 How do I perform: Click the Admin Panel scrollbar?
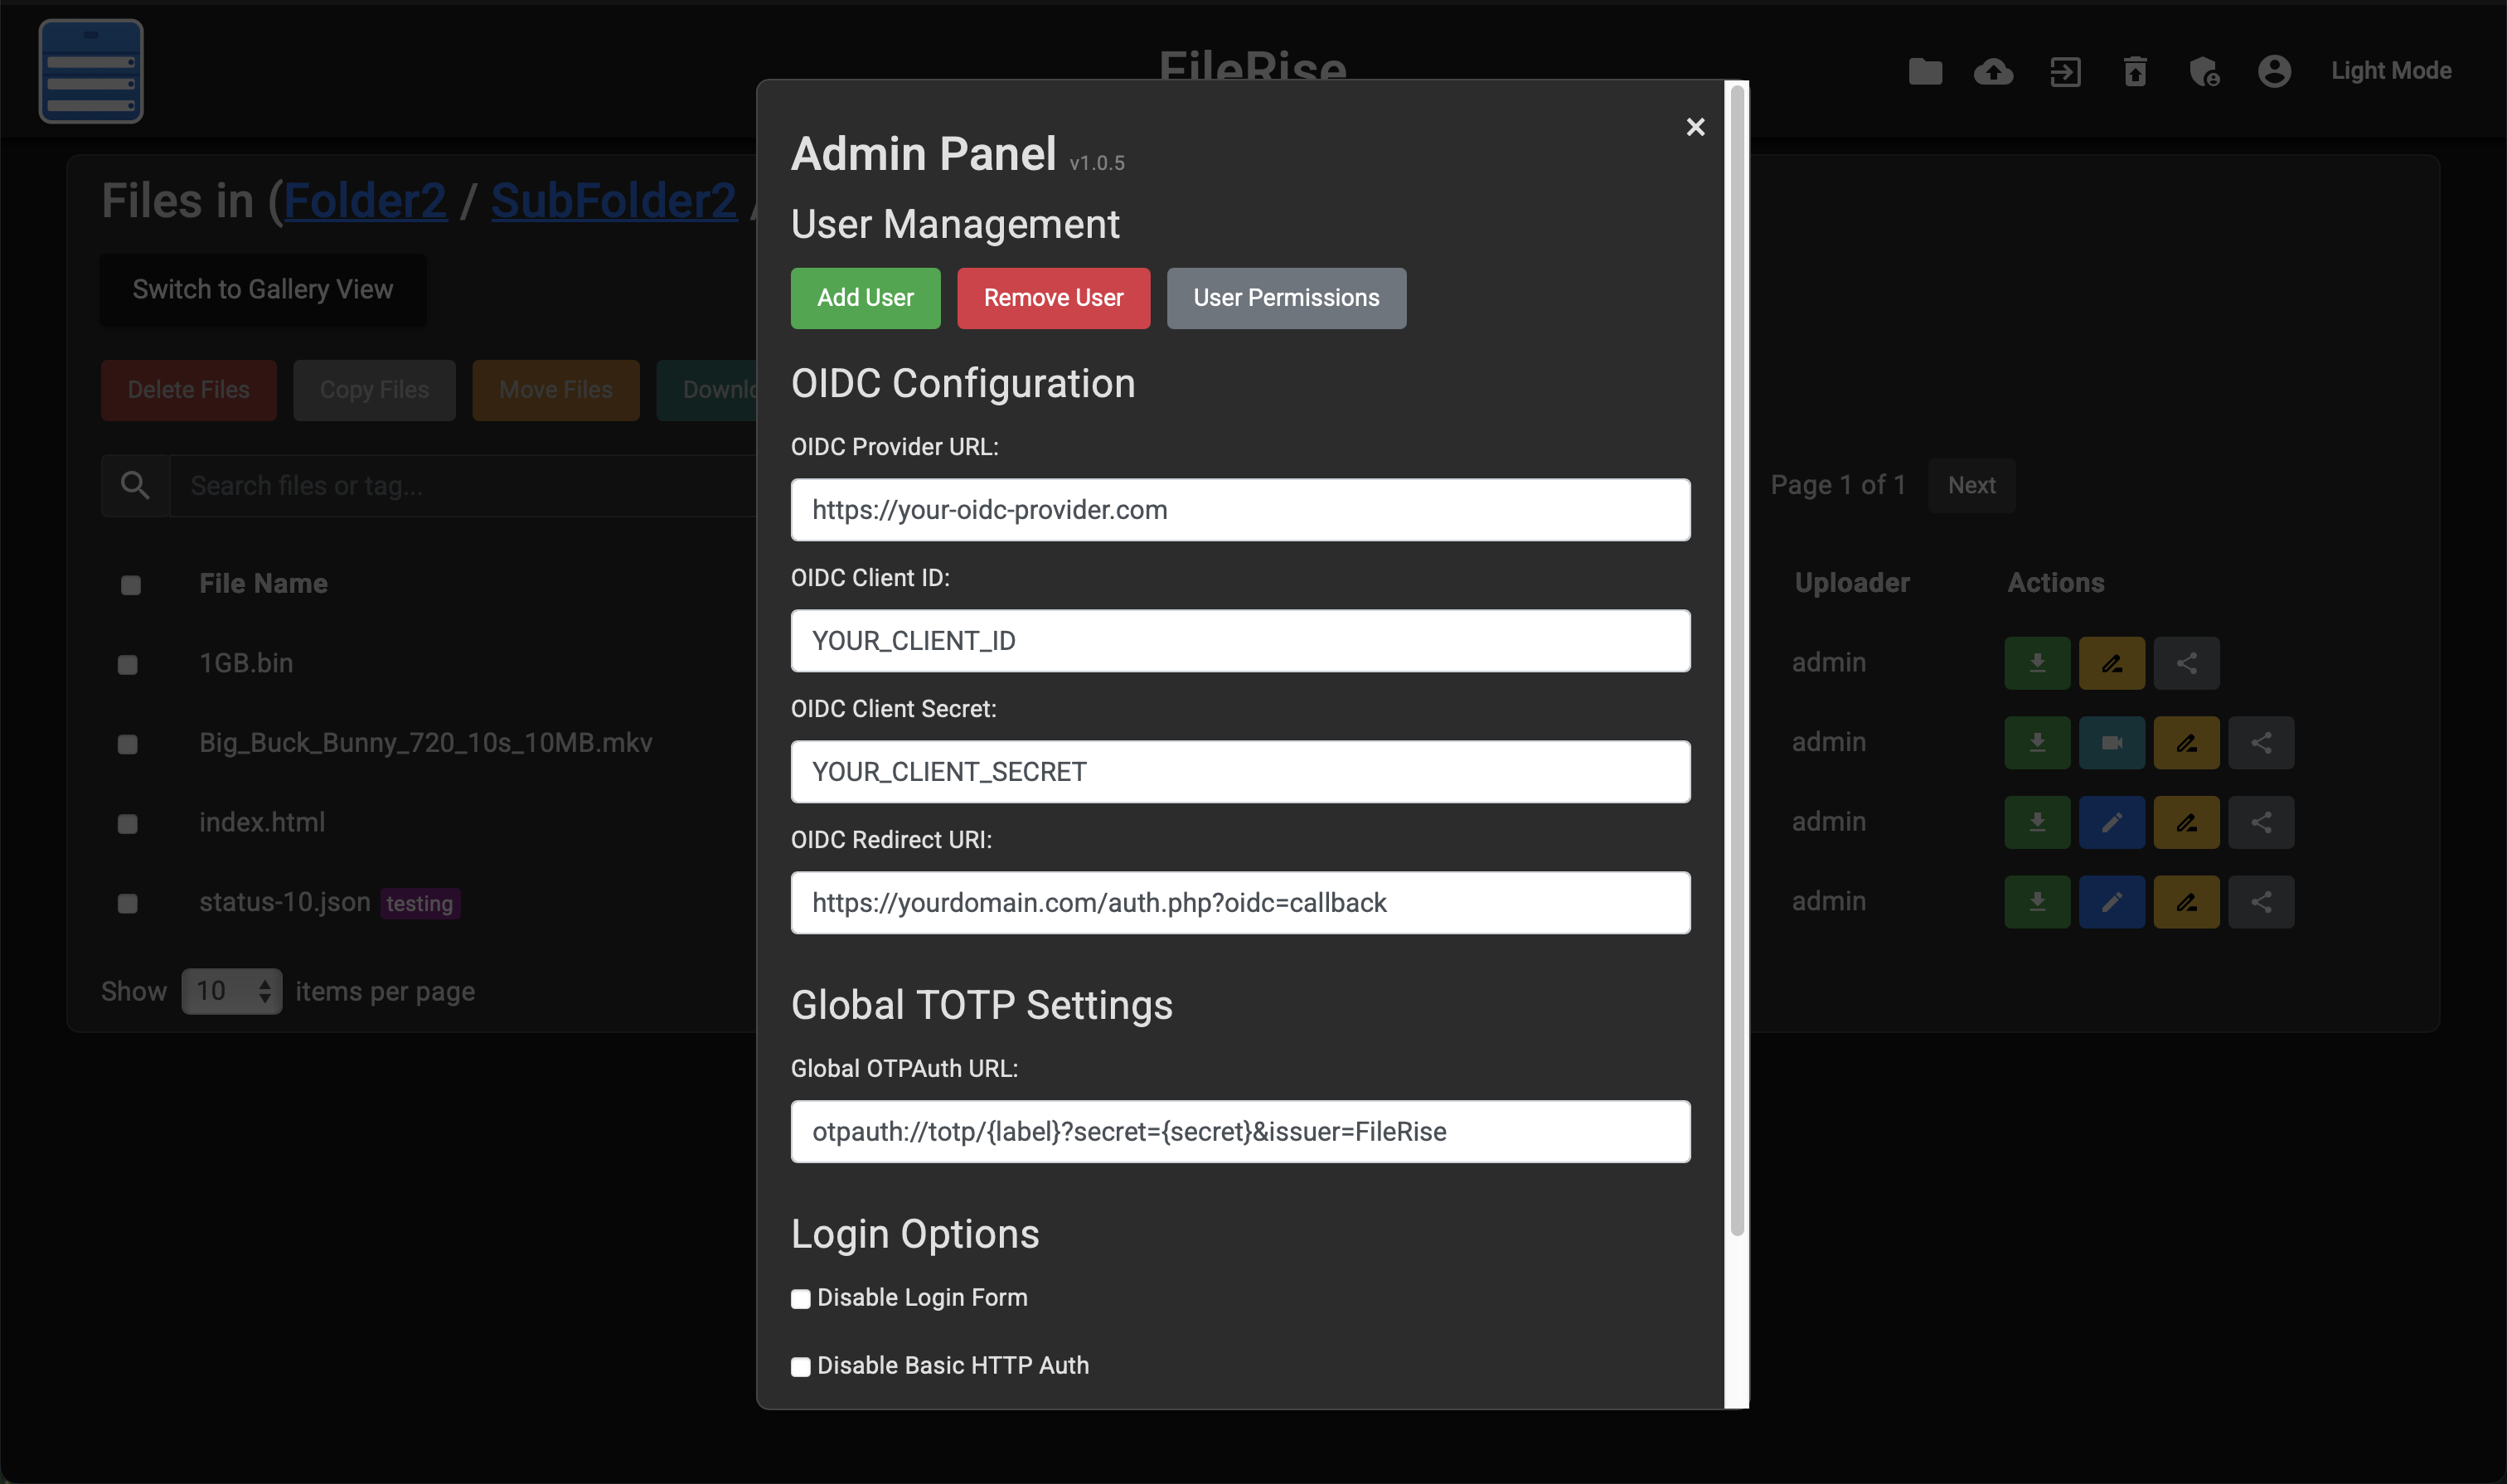(1737, 660)
